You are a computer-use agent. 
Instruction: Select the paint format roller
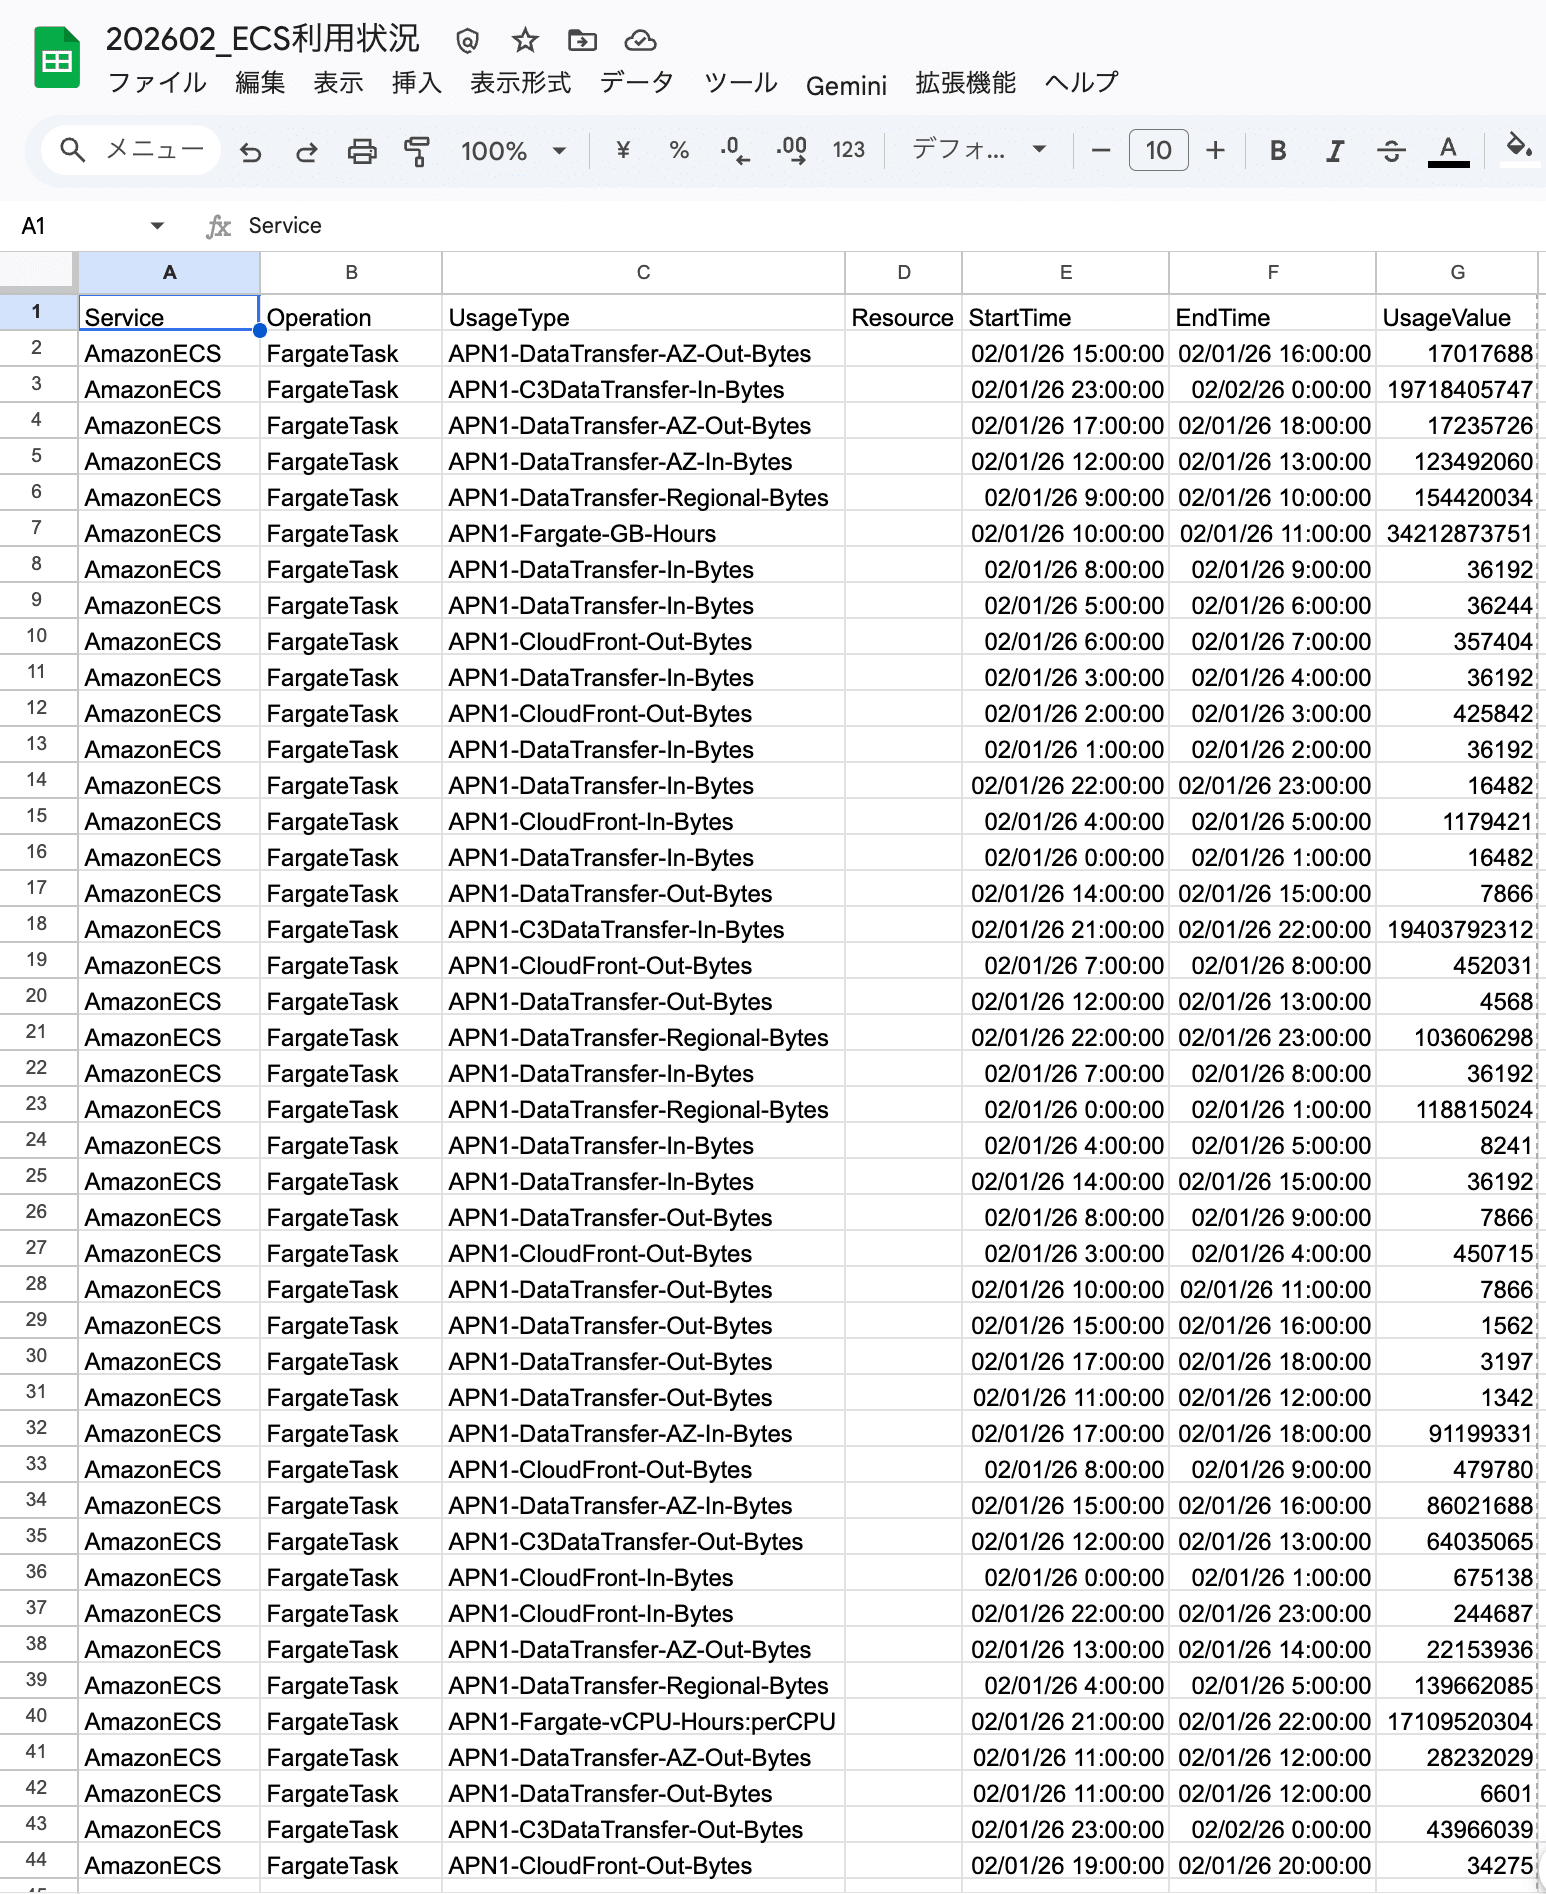click(x=417, y=151)
